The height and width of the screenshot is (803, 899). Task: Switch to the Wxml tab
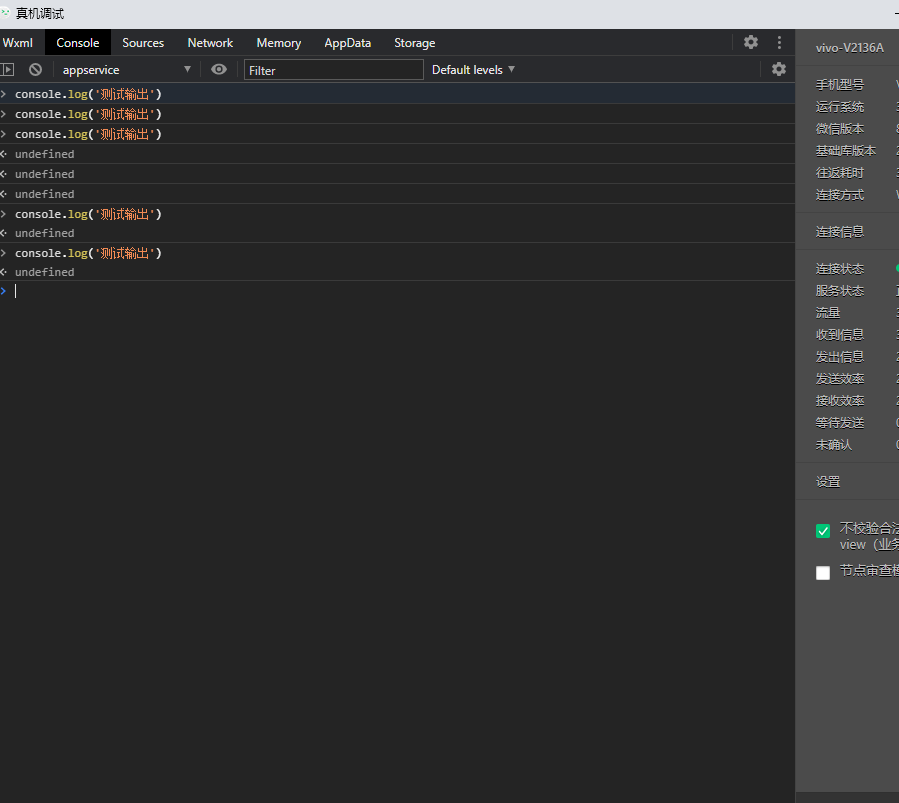click(x=18, y=43)
